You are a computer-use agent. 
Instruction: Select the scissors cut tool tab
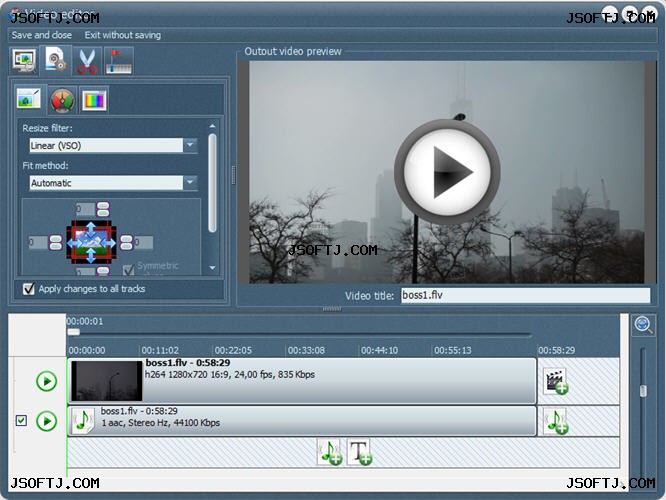point(87,61)
